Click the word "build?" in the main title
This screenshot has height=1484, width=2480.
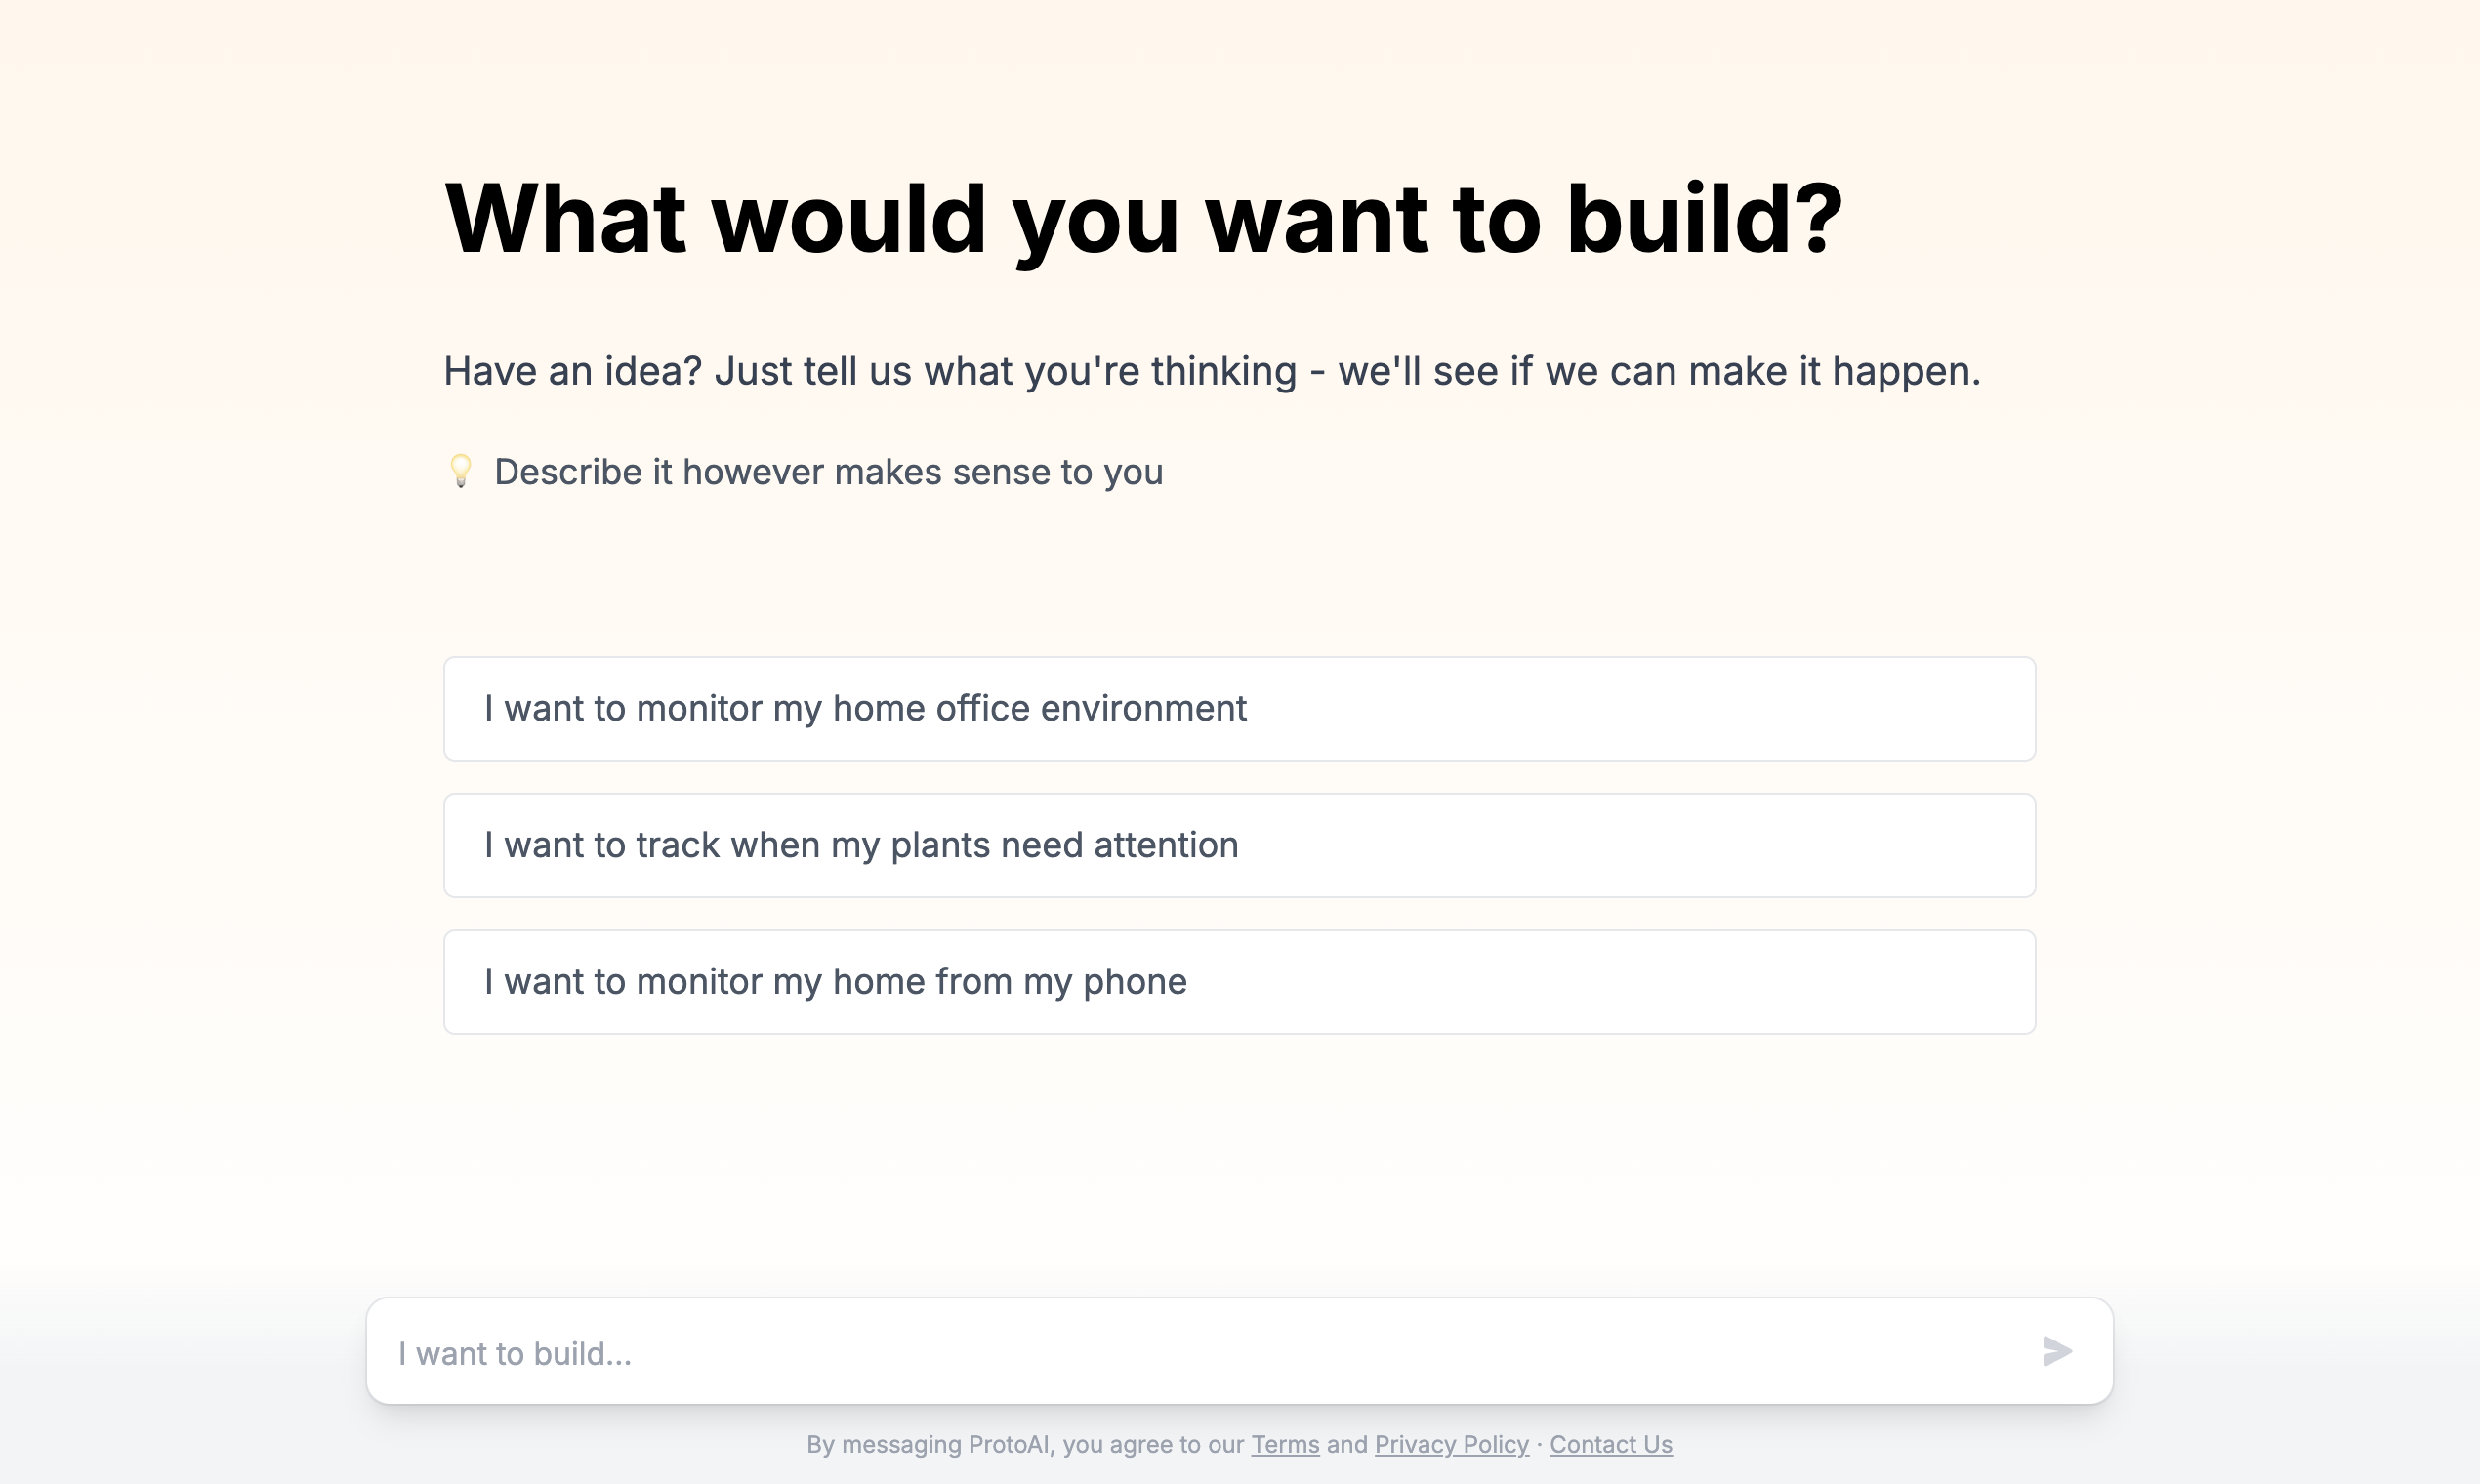tap(1704, 219)
